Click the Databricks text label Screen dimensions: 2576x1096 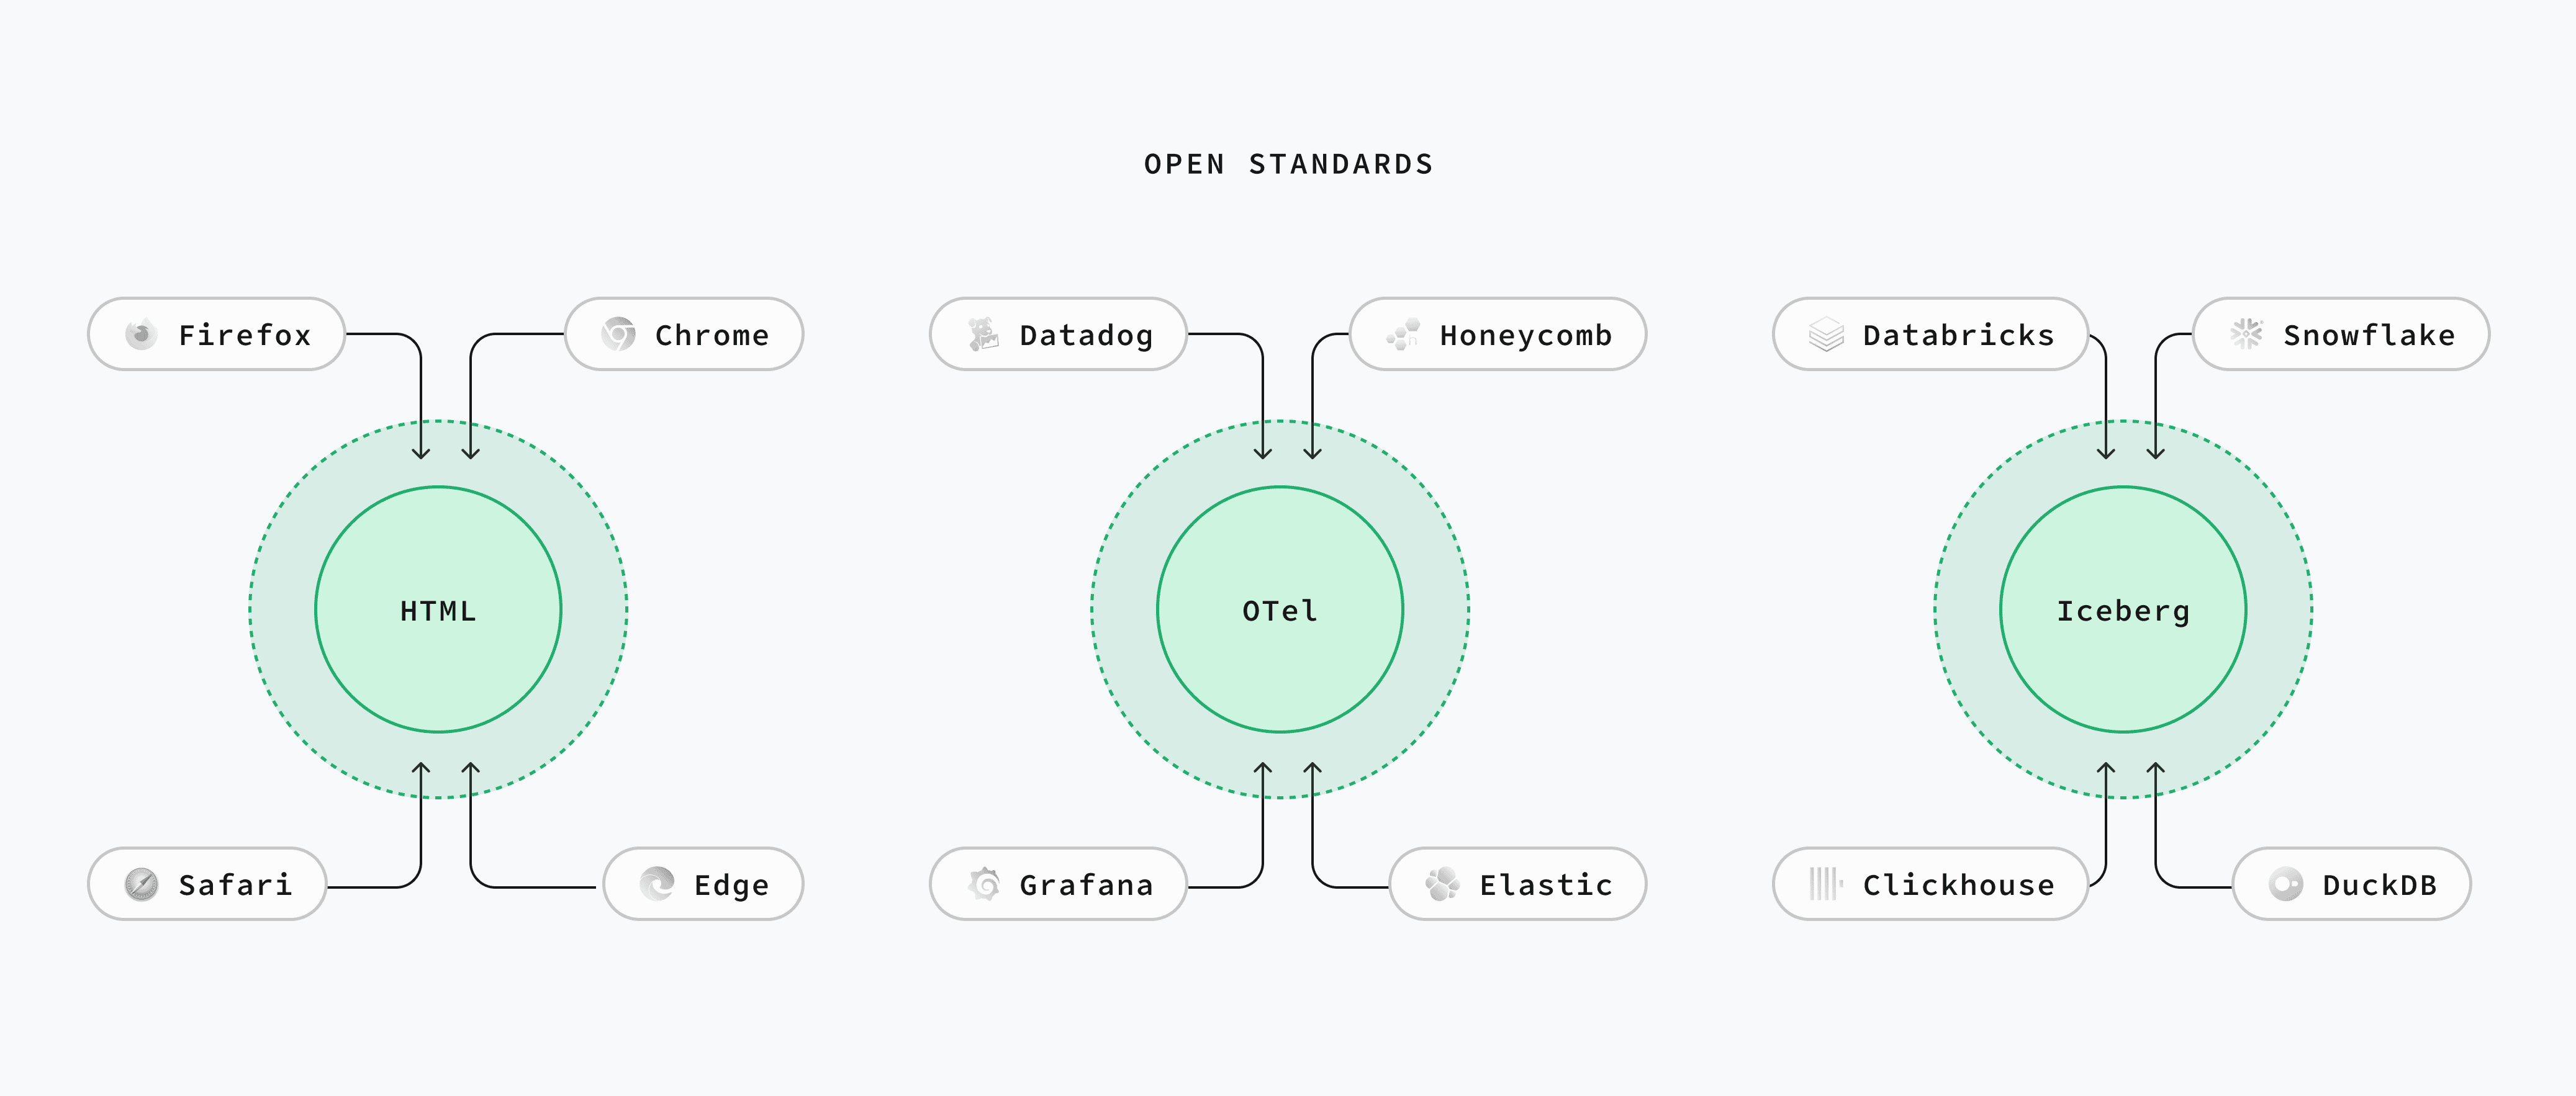click(x=1958, y=335)
